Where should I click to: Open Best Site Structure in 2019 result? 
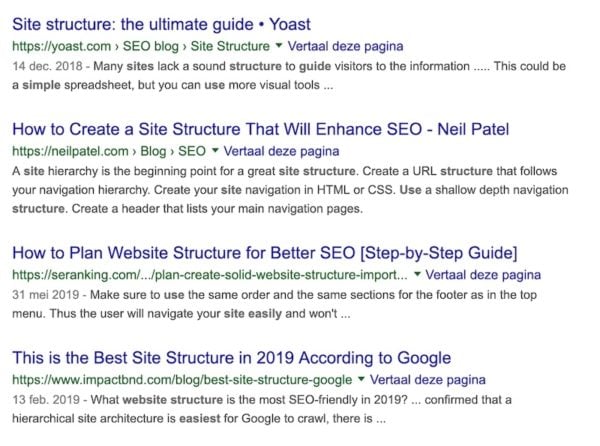pos(231,357)
